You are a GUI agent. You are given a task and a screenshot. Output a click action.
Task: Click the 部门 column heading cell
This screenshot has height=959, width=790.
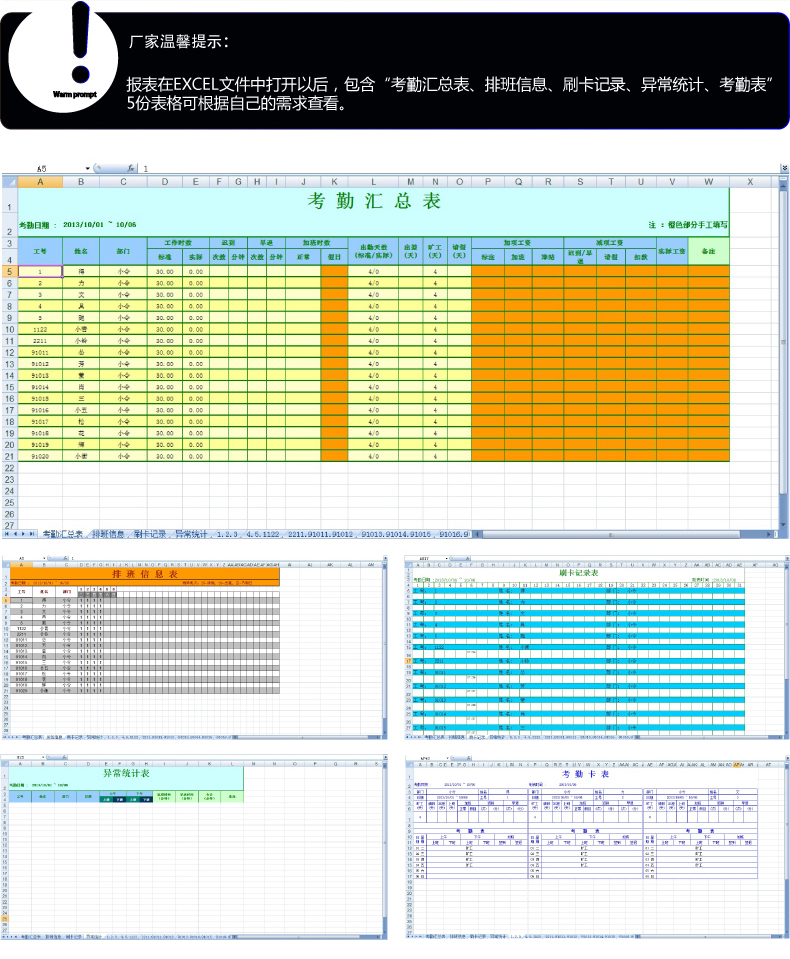[124, 251]
